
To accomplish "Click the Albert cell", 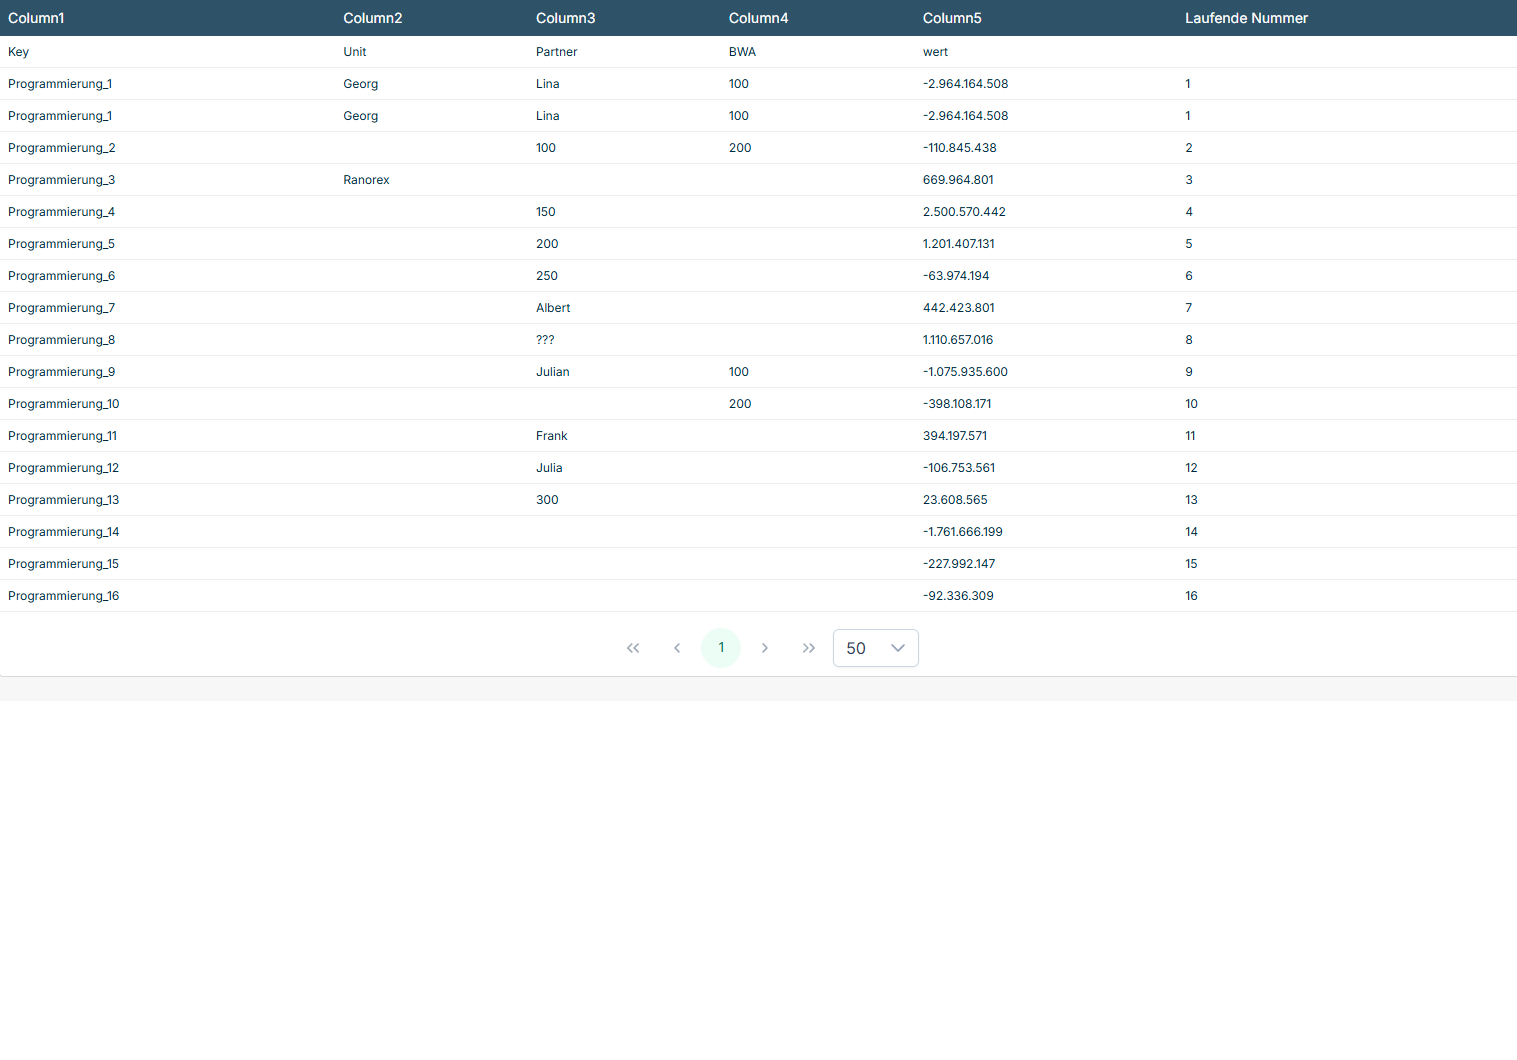I will [x=553, y=308].
